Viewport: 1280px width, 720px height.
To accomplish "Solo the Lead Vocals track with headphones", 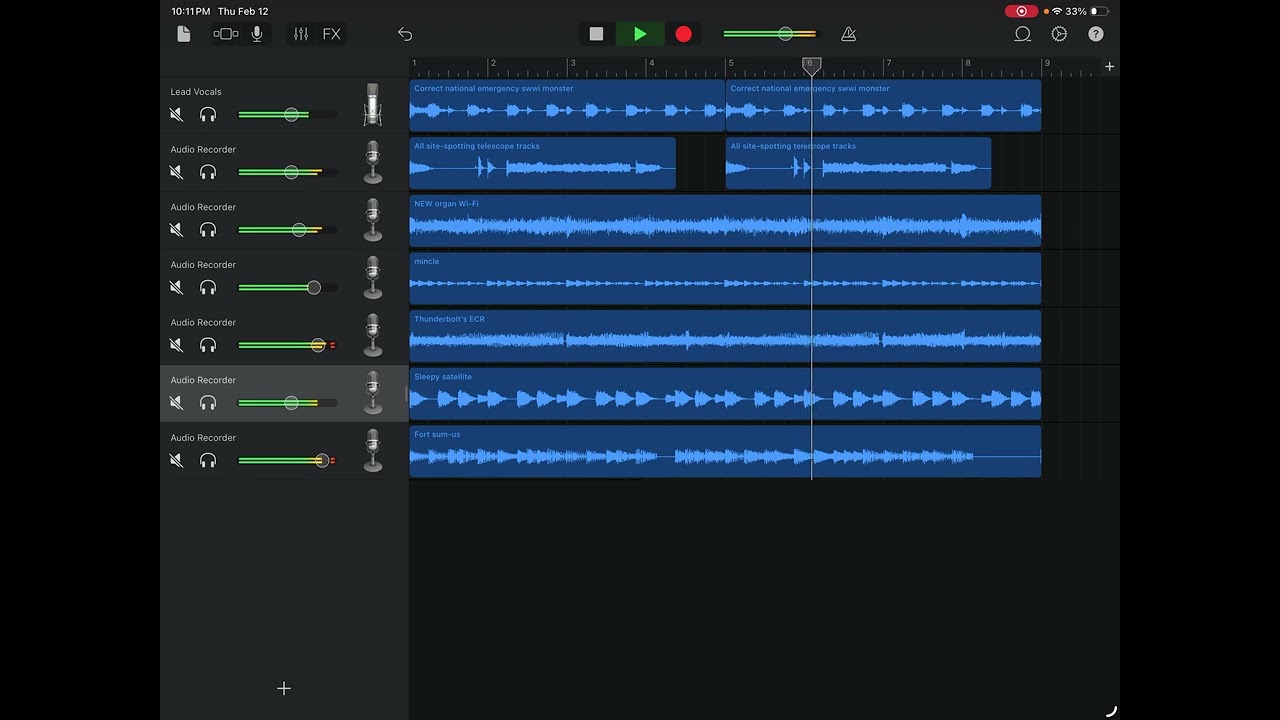I will pos(208,115).
